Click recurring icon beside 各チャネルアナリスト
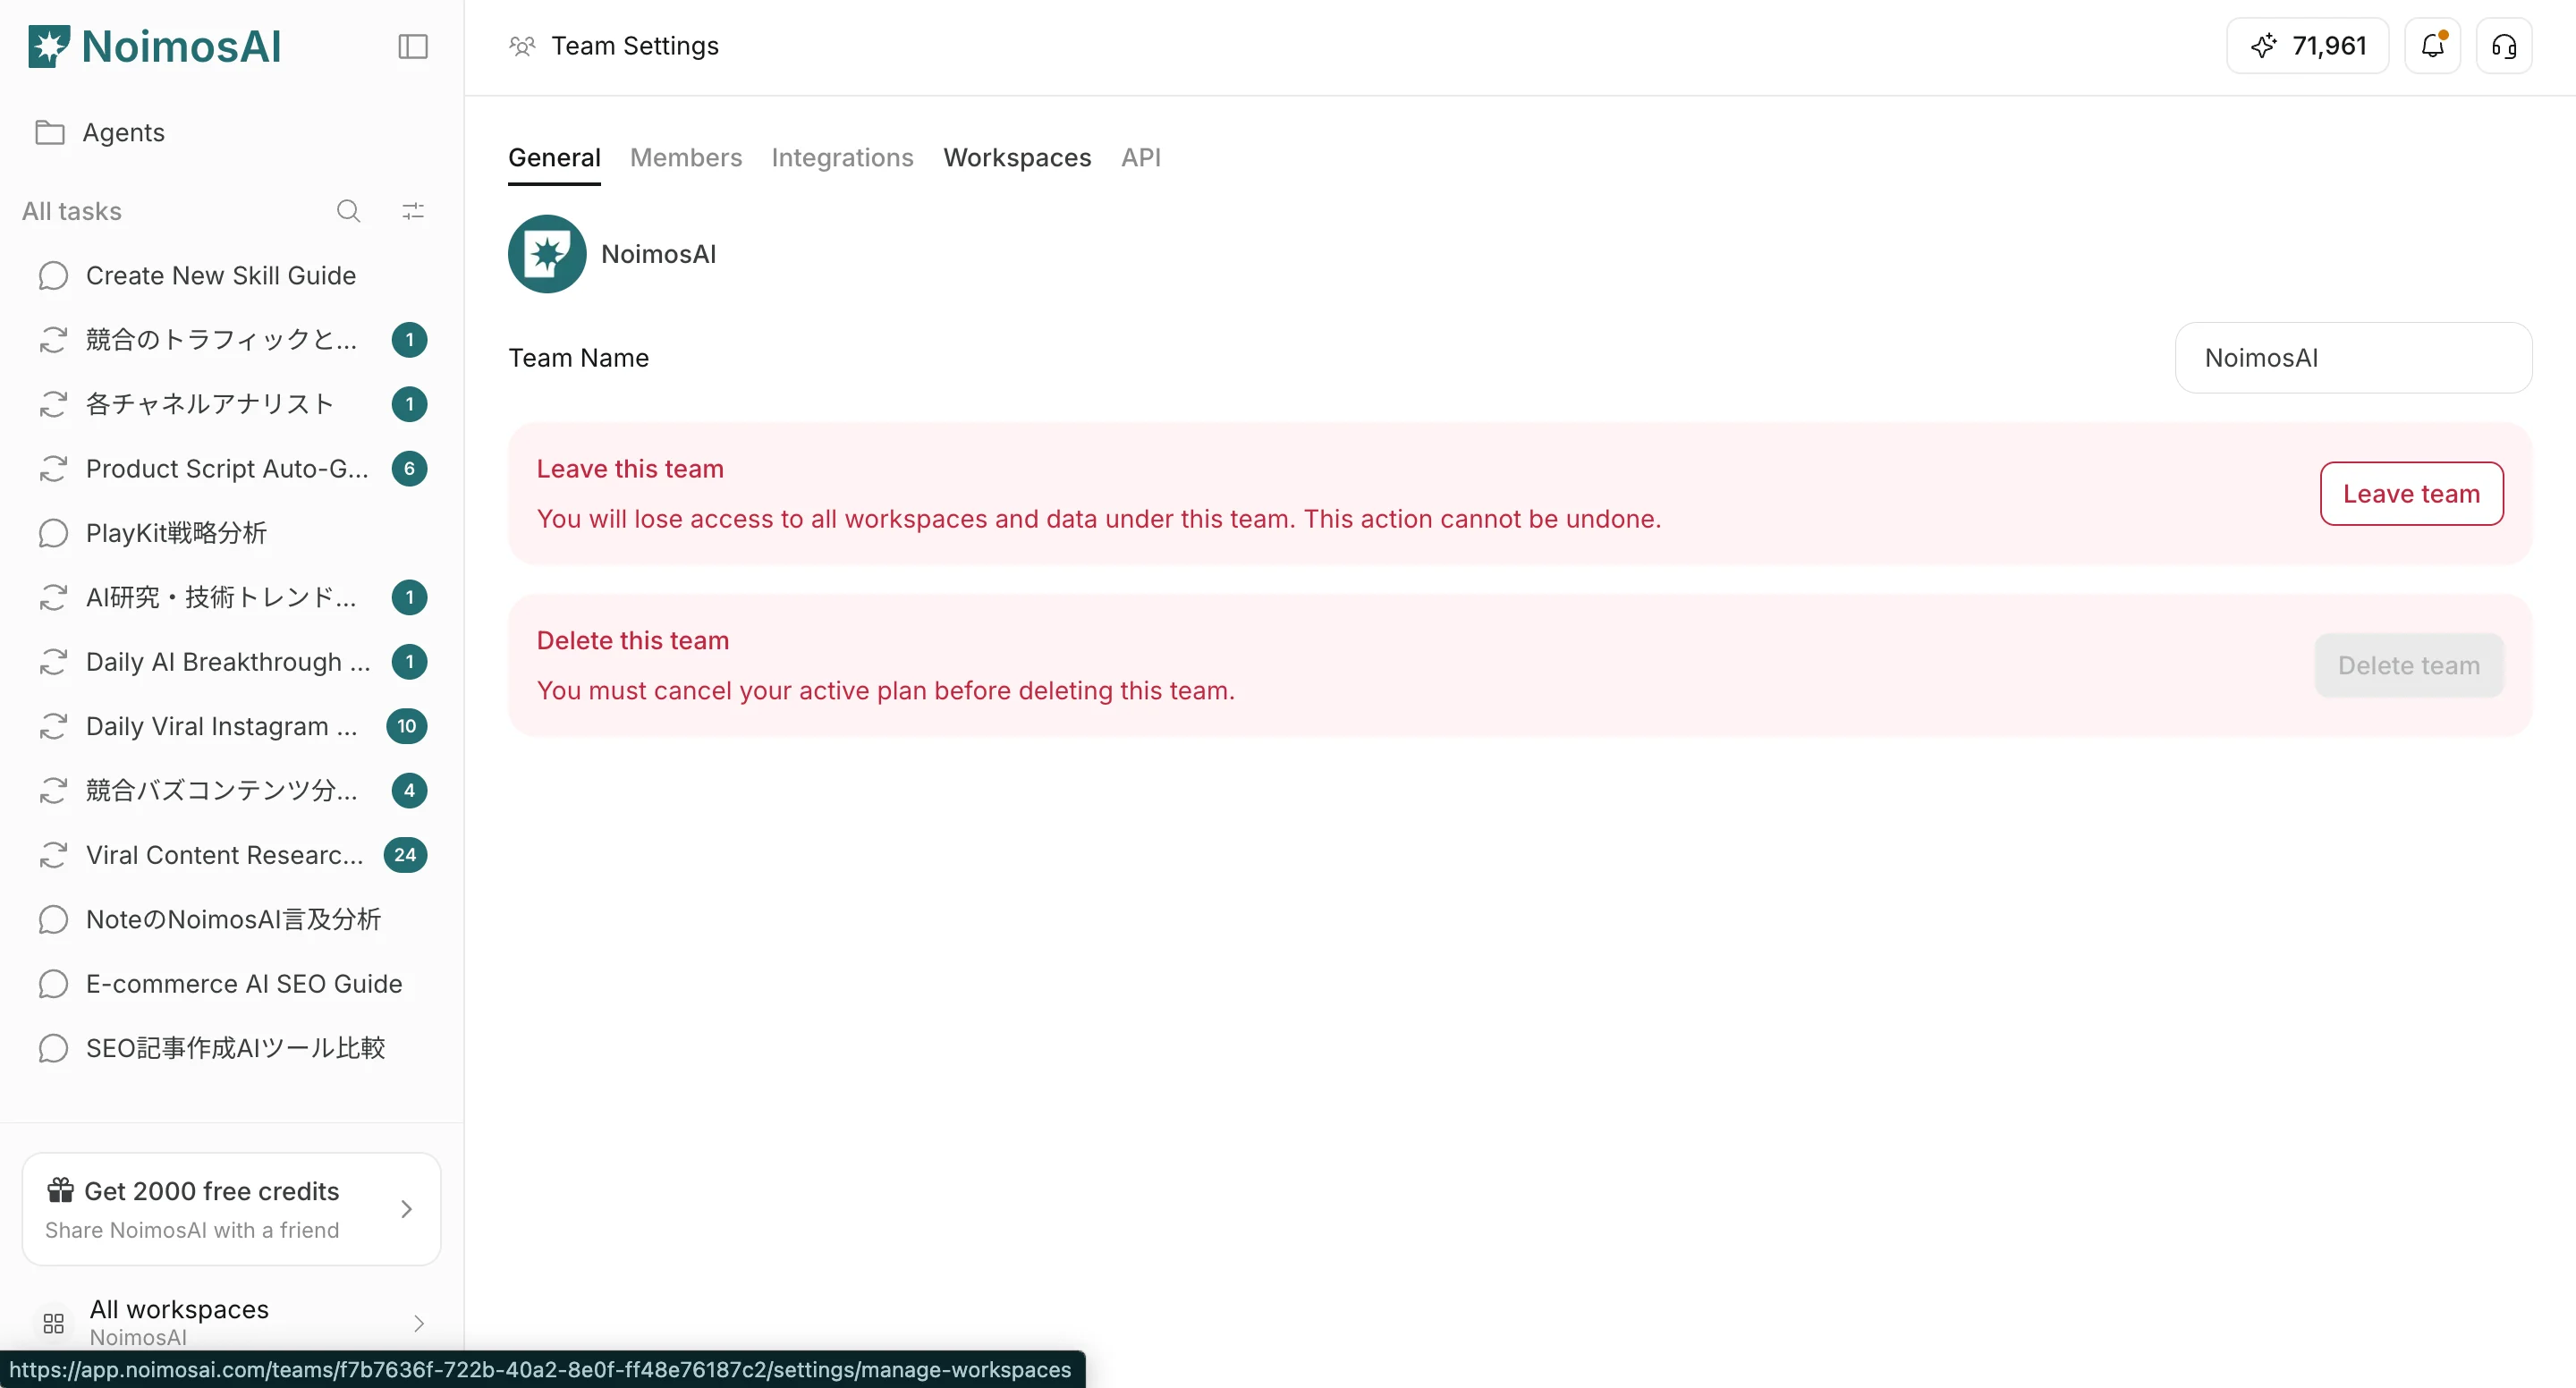 [53, 404]
